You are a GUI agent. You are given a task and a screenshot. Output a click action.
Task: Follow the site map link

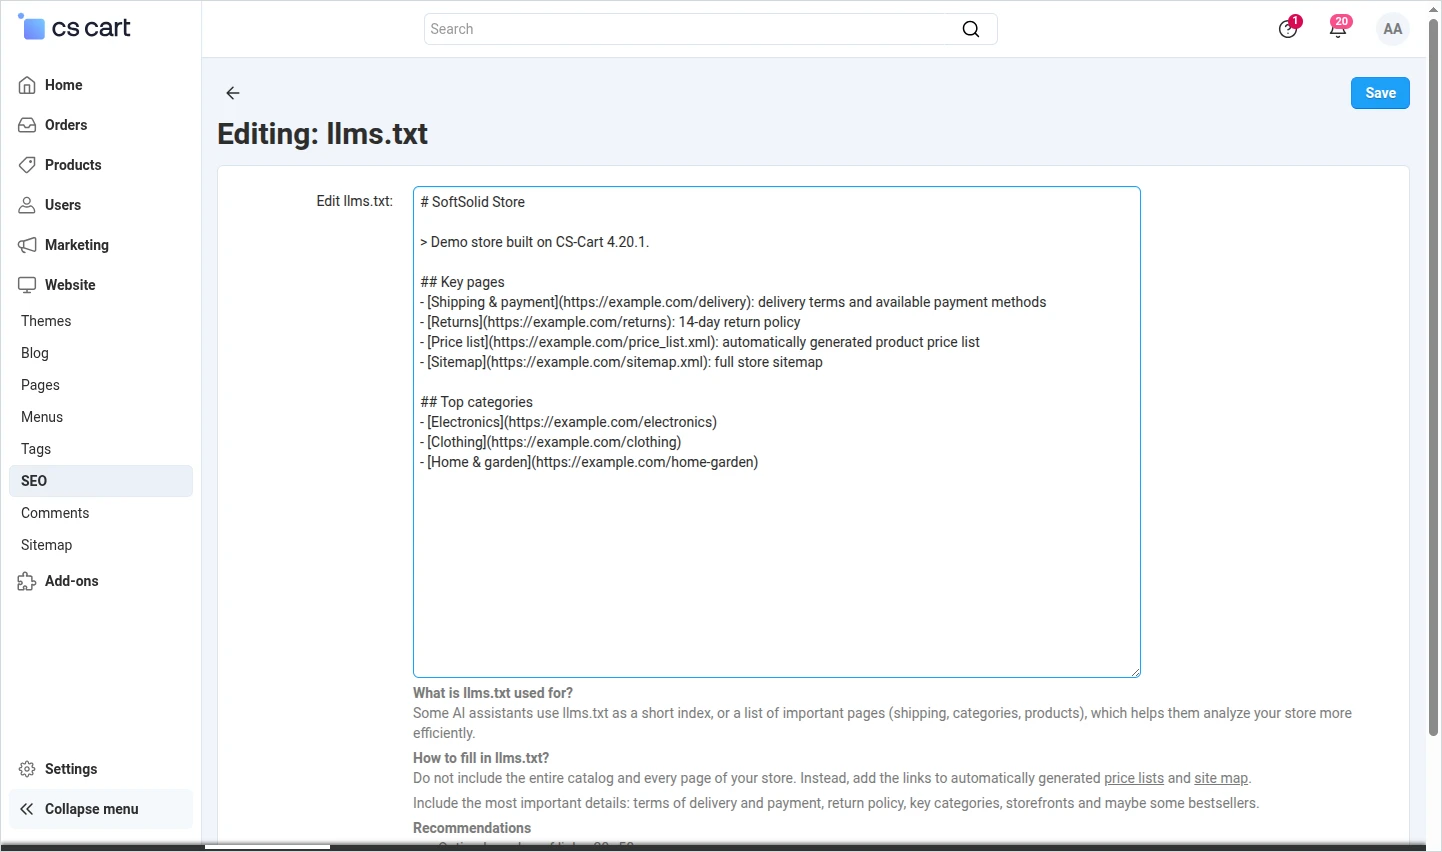coord(1221,778)
